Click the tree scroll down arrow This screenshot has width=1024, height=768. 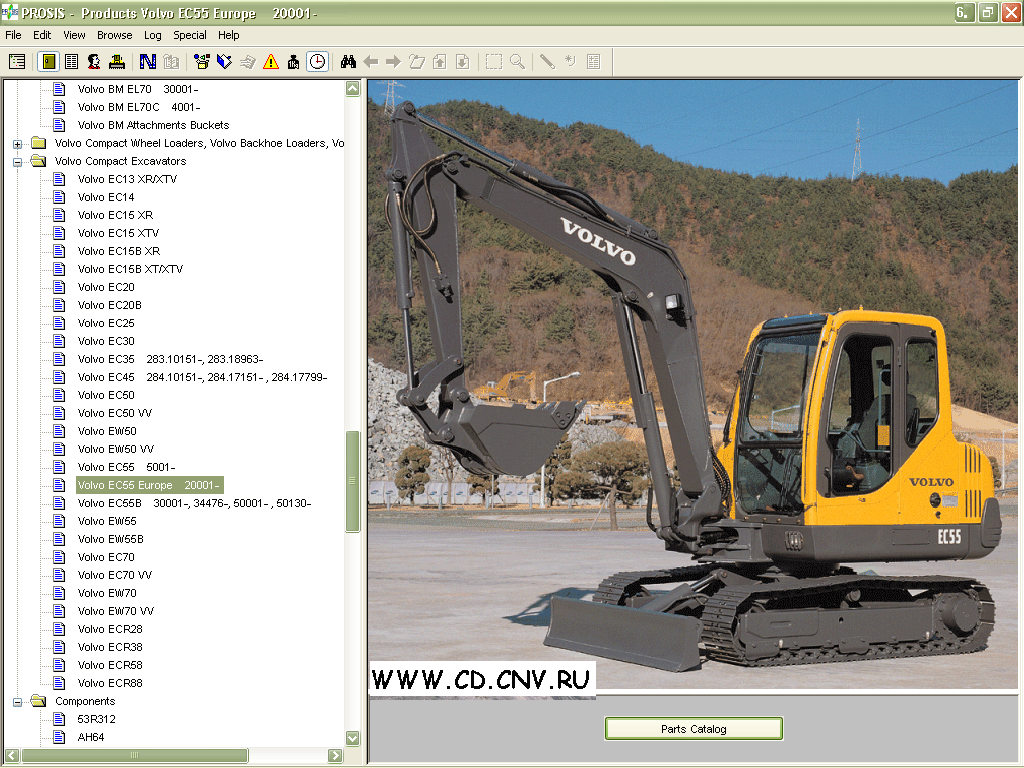[353, 739]
